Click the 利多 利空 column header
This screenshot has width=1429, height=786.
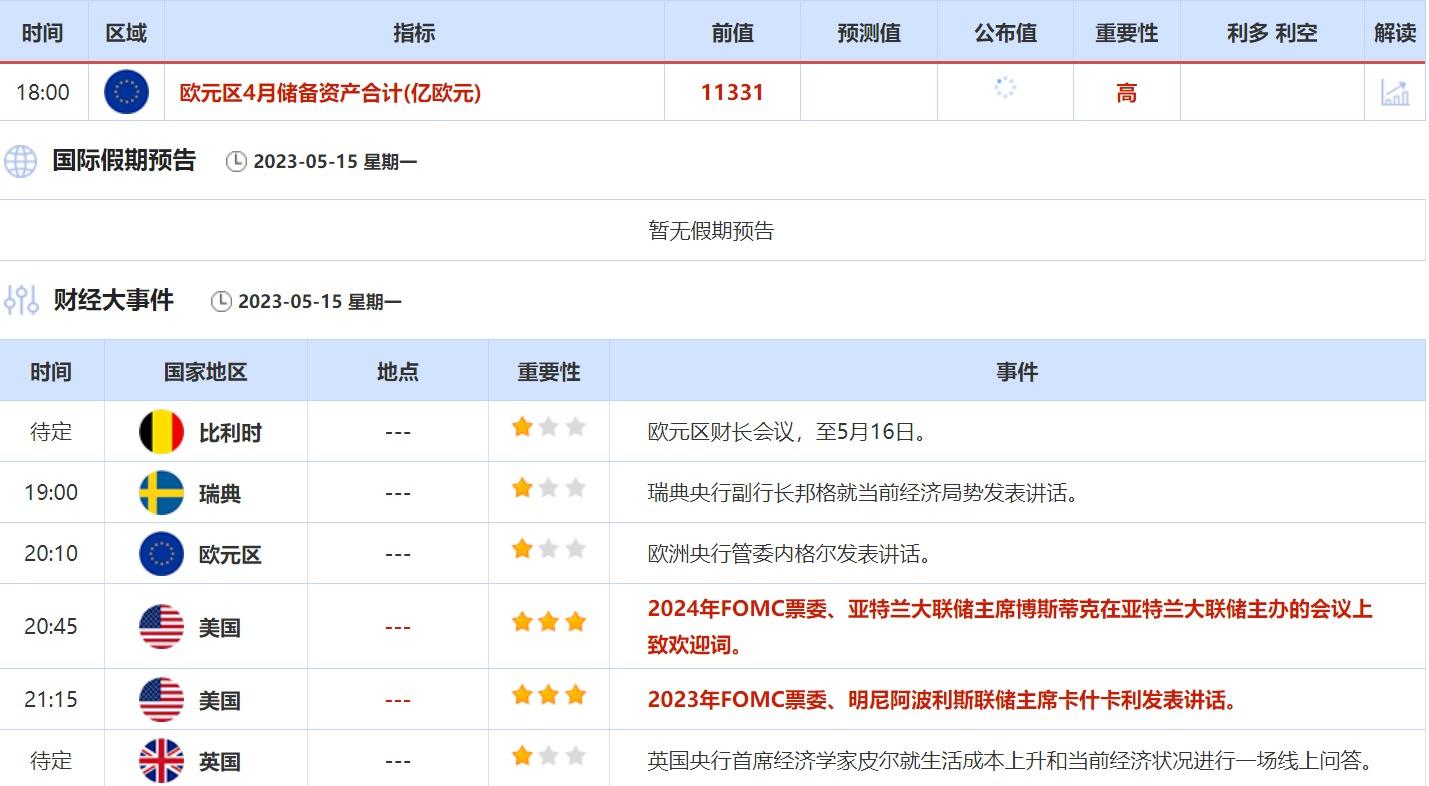click(x=1271, y=33)
